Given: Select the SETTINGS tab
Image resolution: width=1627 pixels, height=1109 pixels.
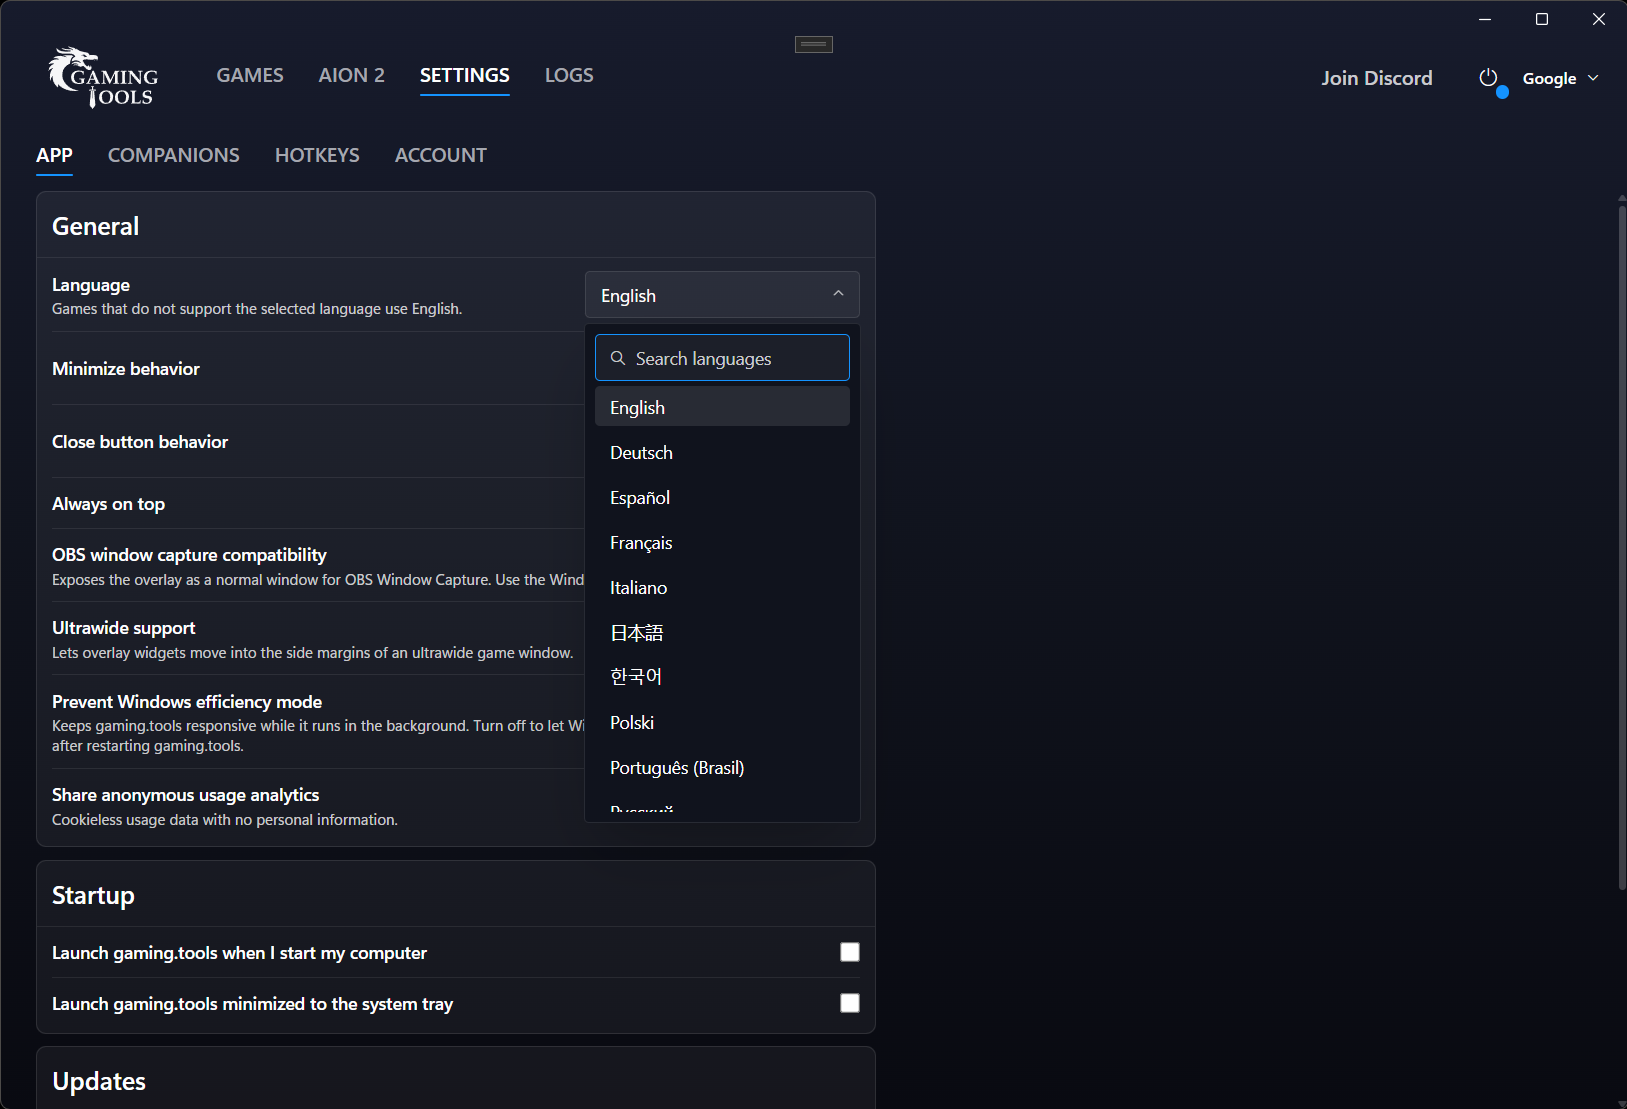Looking at the screenshot, I should click(x=465, y=75).
